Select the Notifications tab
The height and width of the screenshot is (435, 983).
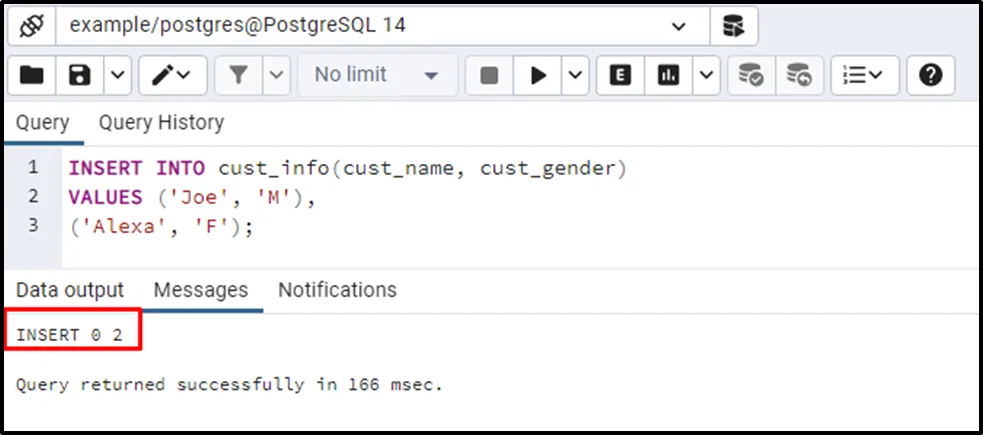point(337,290)
